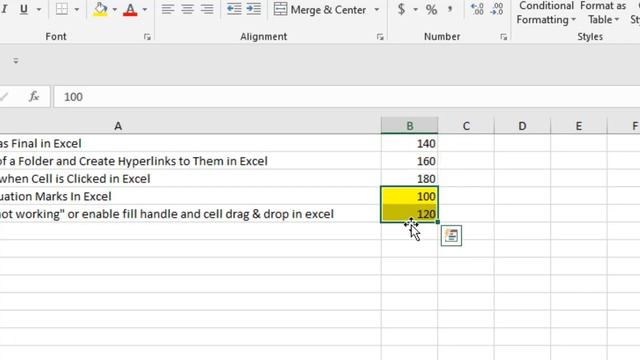640x360 pixels.
Task: Increase decimal places
Action: pos(477,9)
